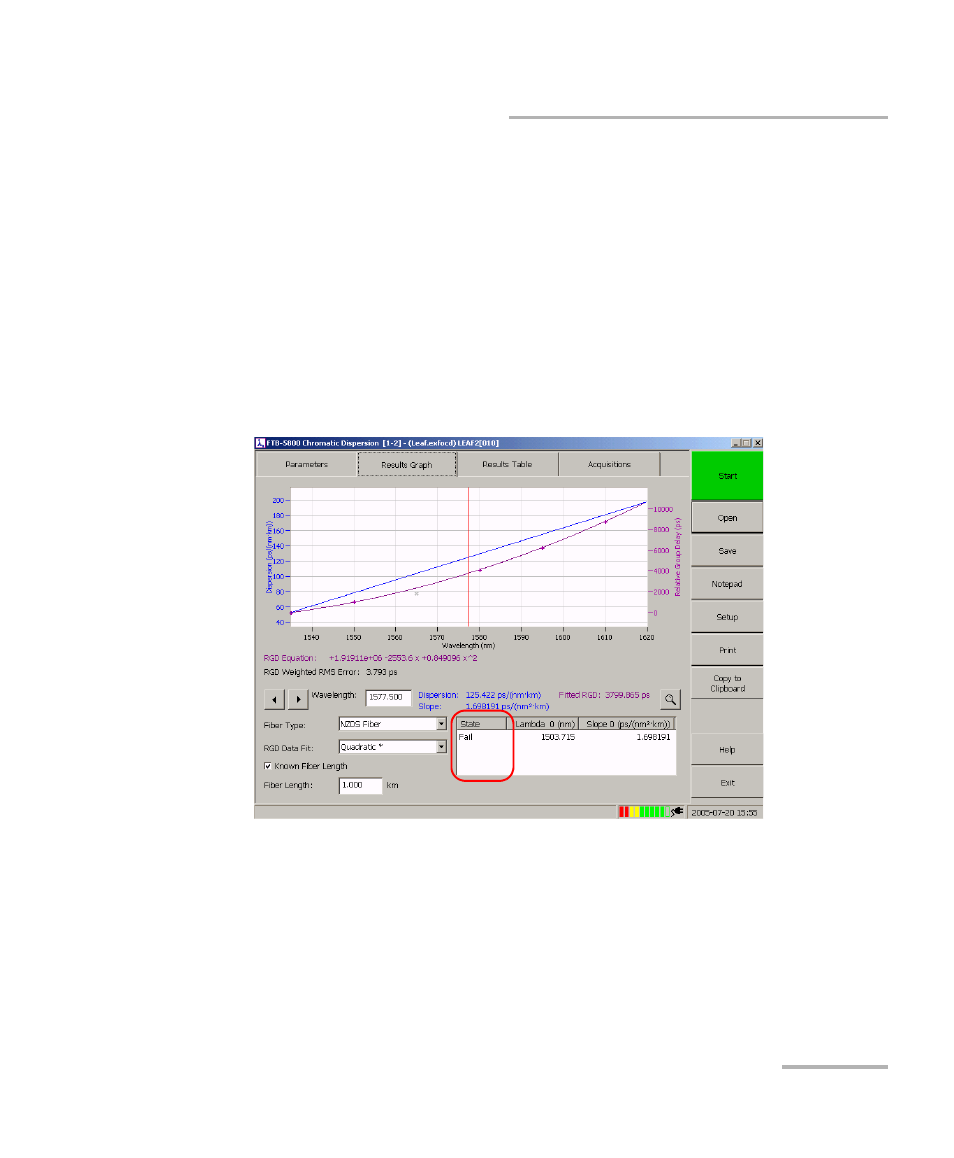Click the Open button
954x1158 pixels.
727,518
